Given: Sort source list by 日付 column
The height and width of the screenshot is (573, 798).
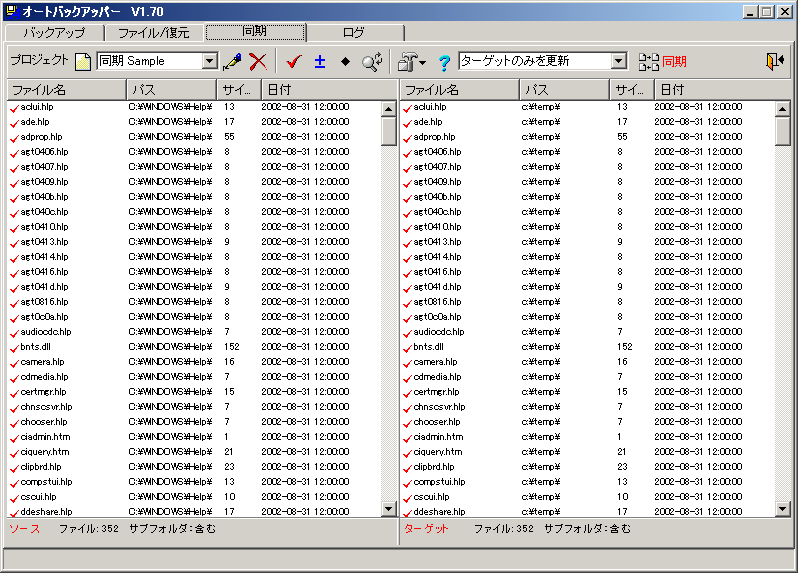Looking at the screenshot, I should tap(329, 90).
